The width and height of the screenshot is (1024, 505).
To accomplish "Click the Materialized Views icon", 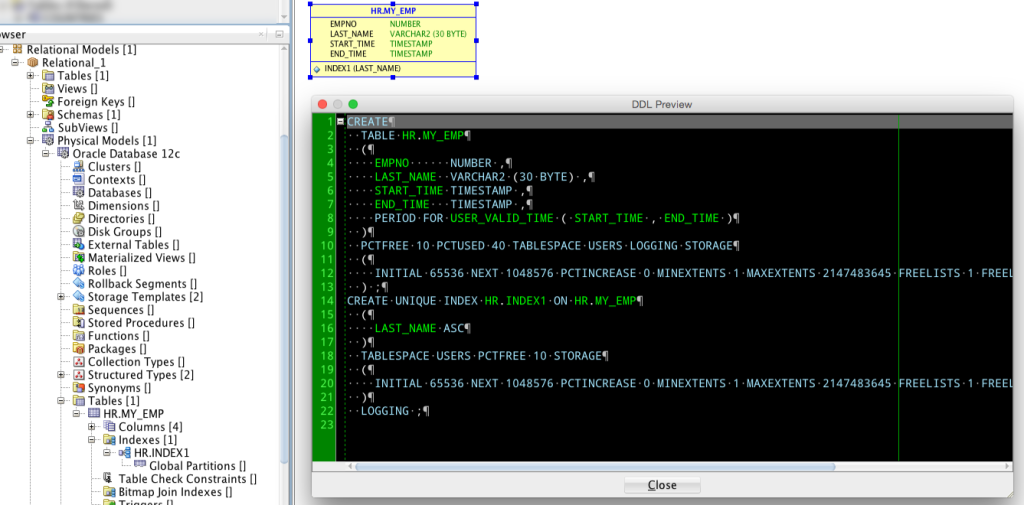I will [78, 258].
